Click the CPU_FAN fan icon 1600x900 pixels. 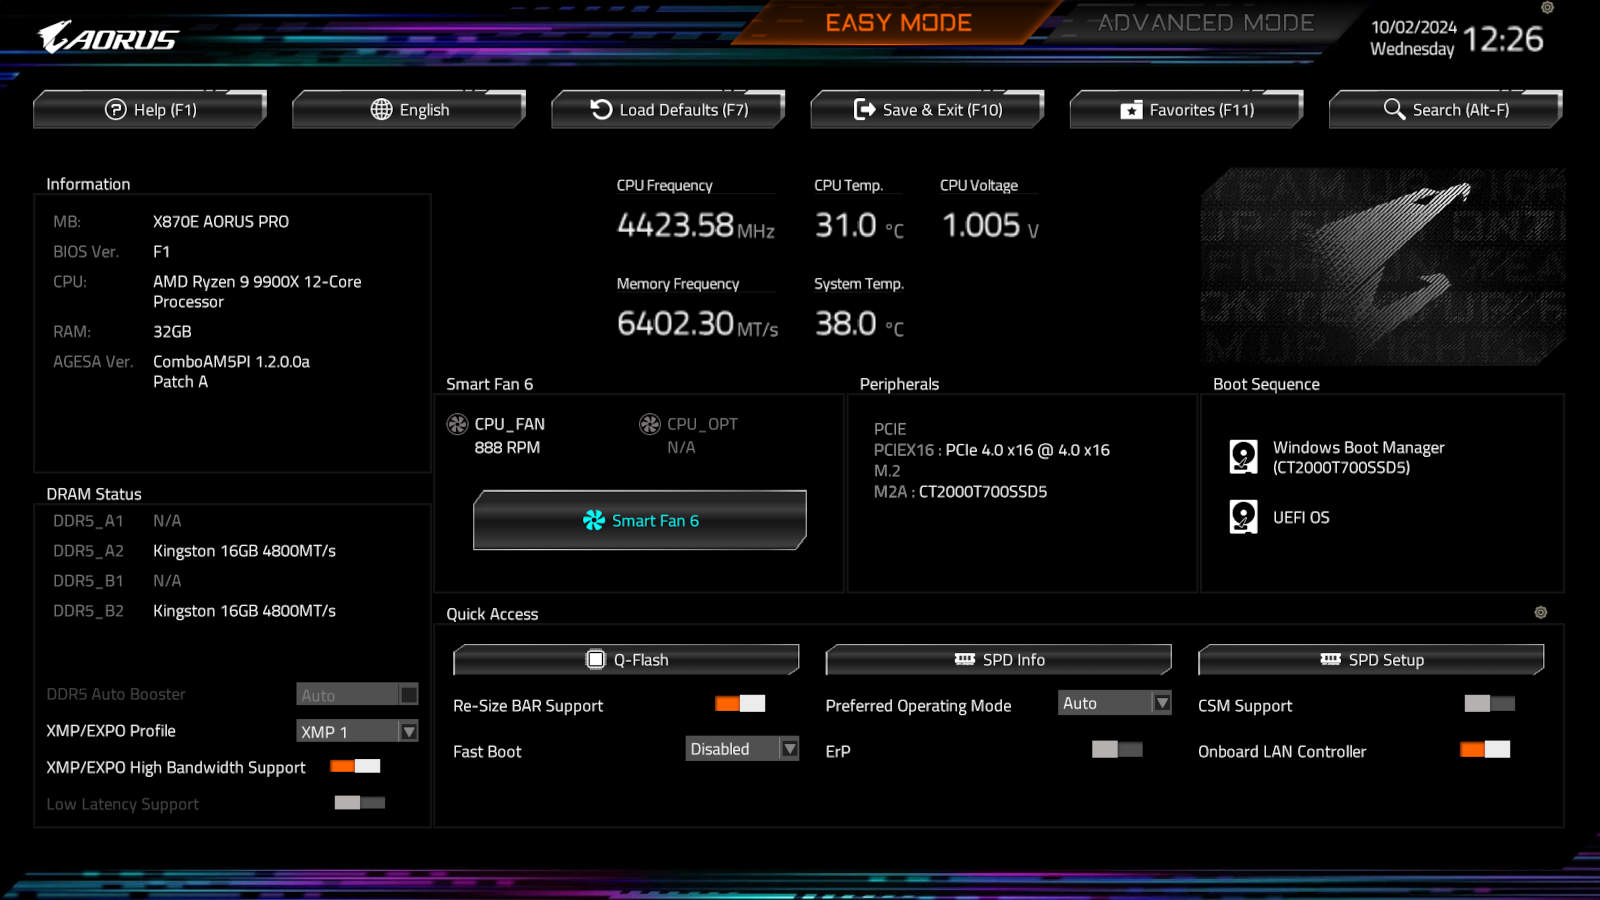[457, 424]
